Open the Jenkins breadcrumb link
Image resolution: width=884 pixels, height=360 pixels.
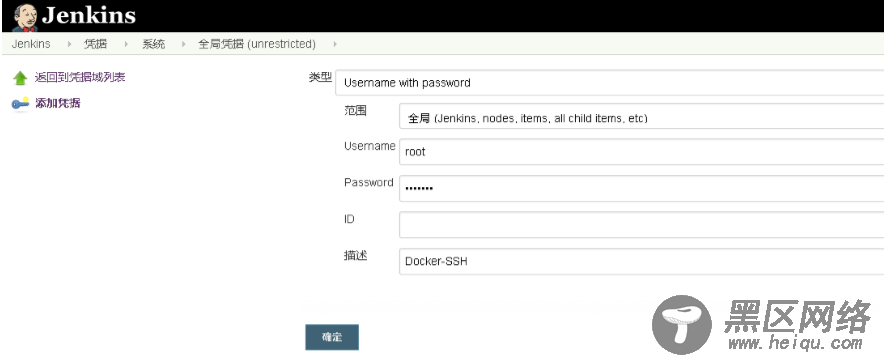31,44
